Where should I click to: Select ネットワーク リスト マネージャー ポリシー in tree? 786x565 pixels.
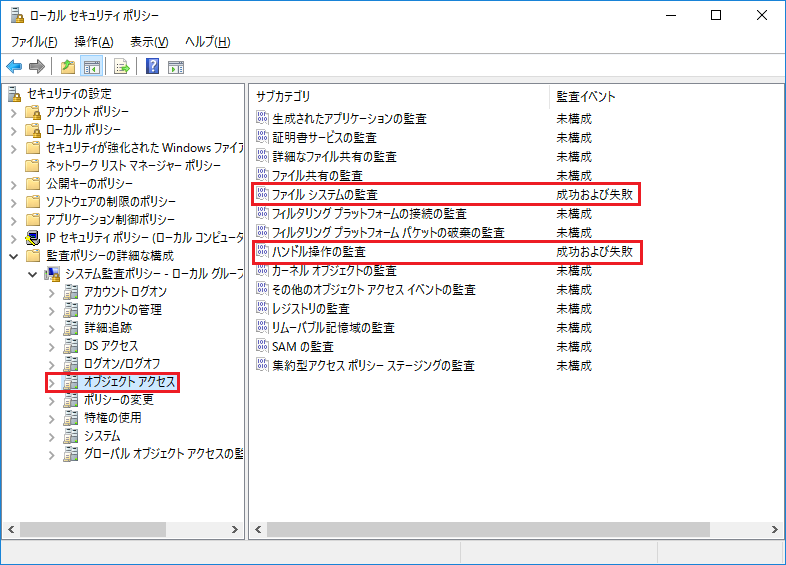click(133, 165)
